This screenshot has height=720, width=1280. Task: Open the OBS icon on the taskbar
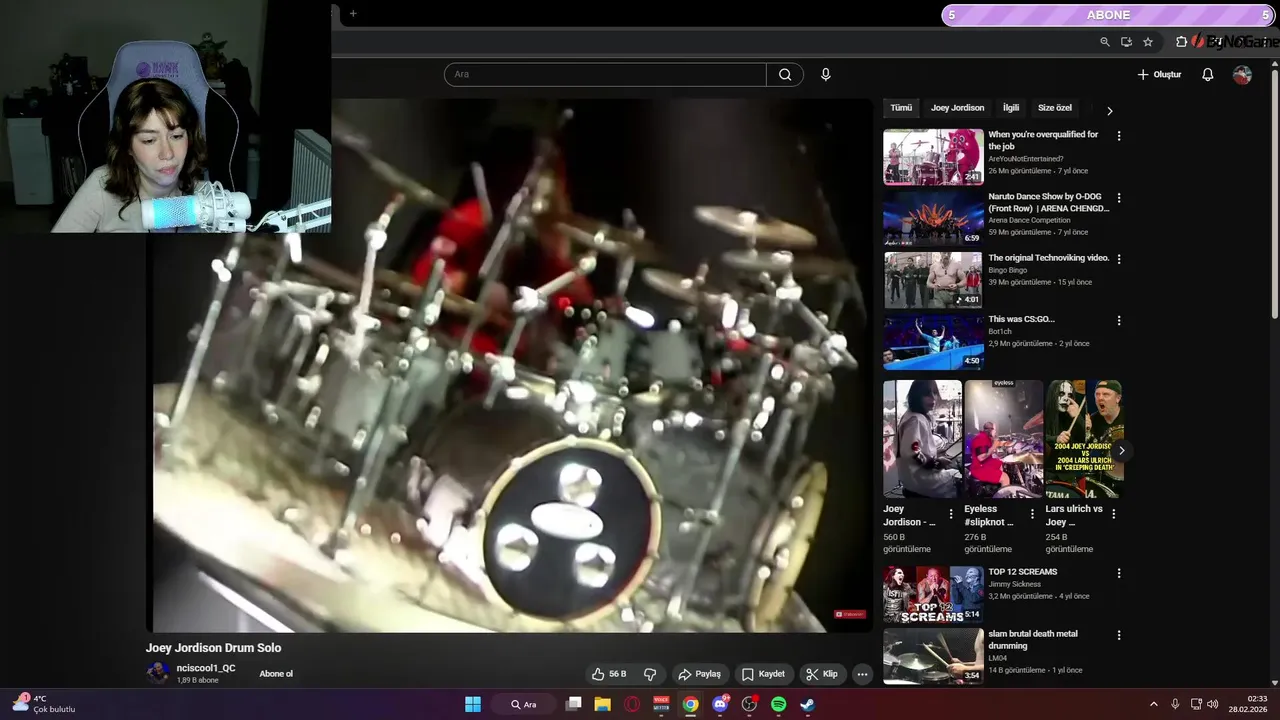(x=749, y=704)
